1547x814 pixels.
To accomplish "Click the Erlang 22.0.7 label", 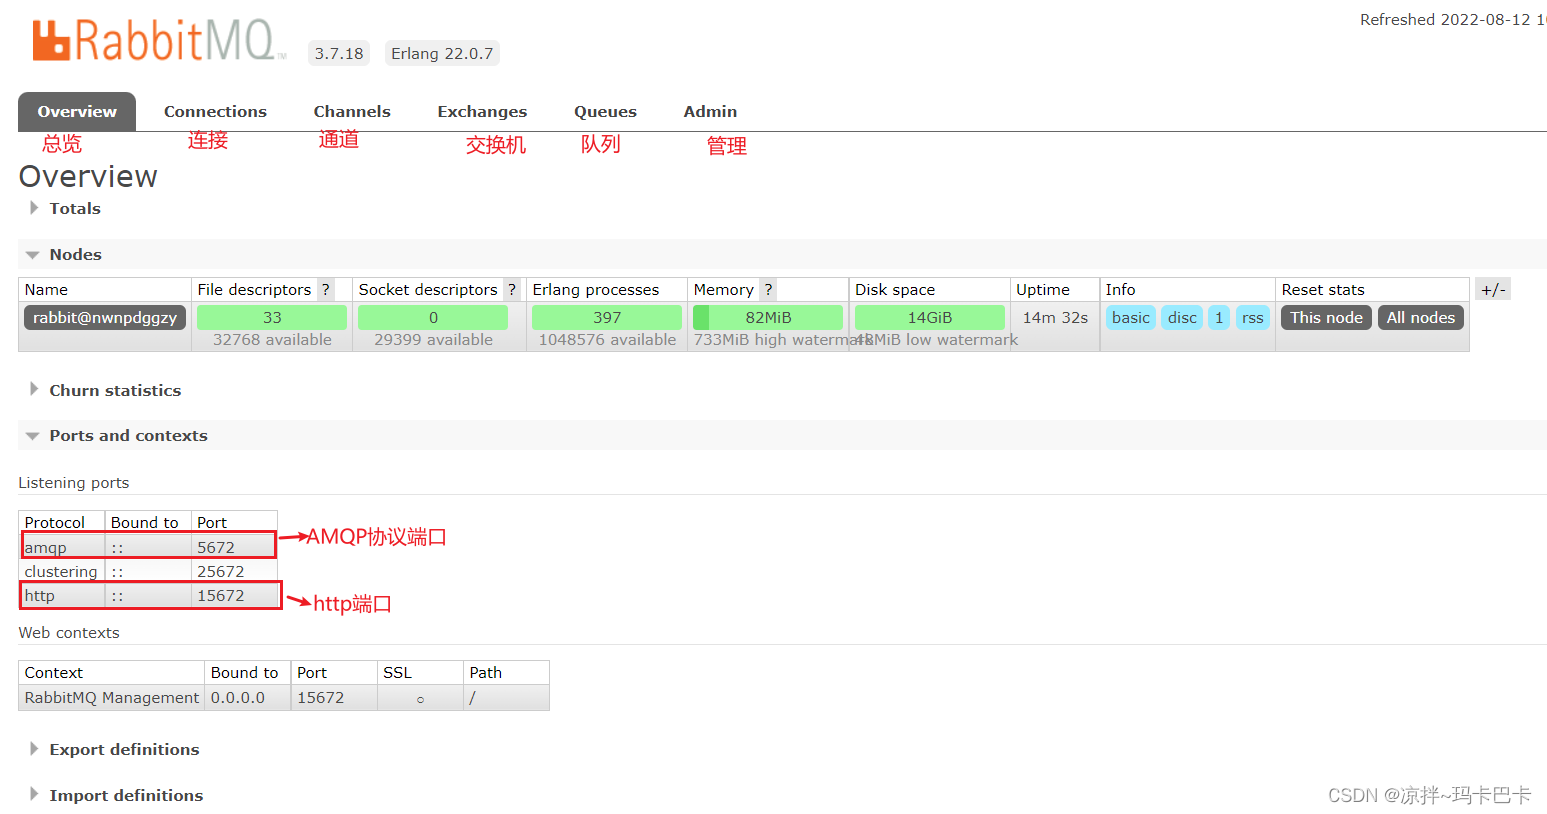I will click(x=442, y=54).
